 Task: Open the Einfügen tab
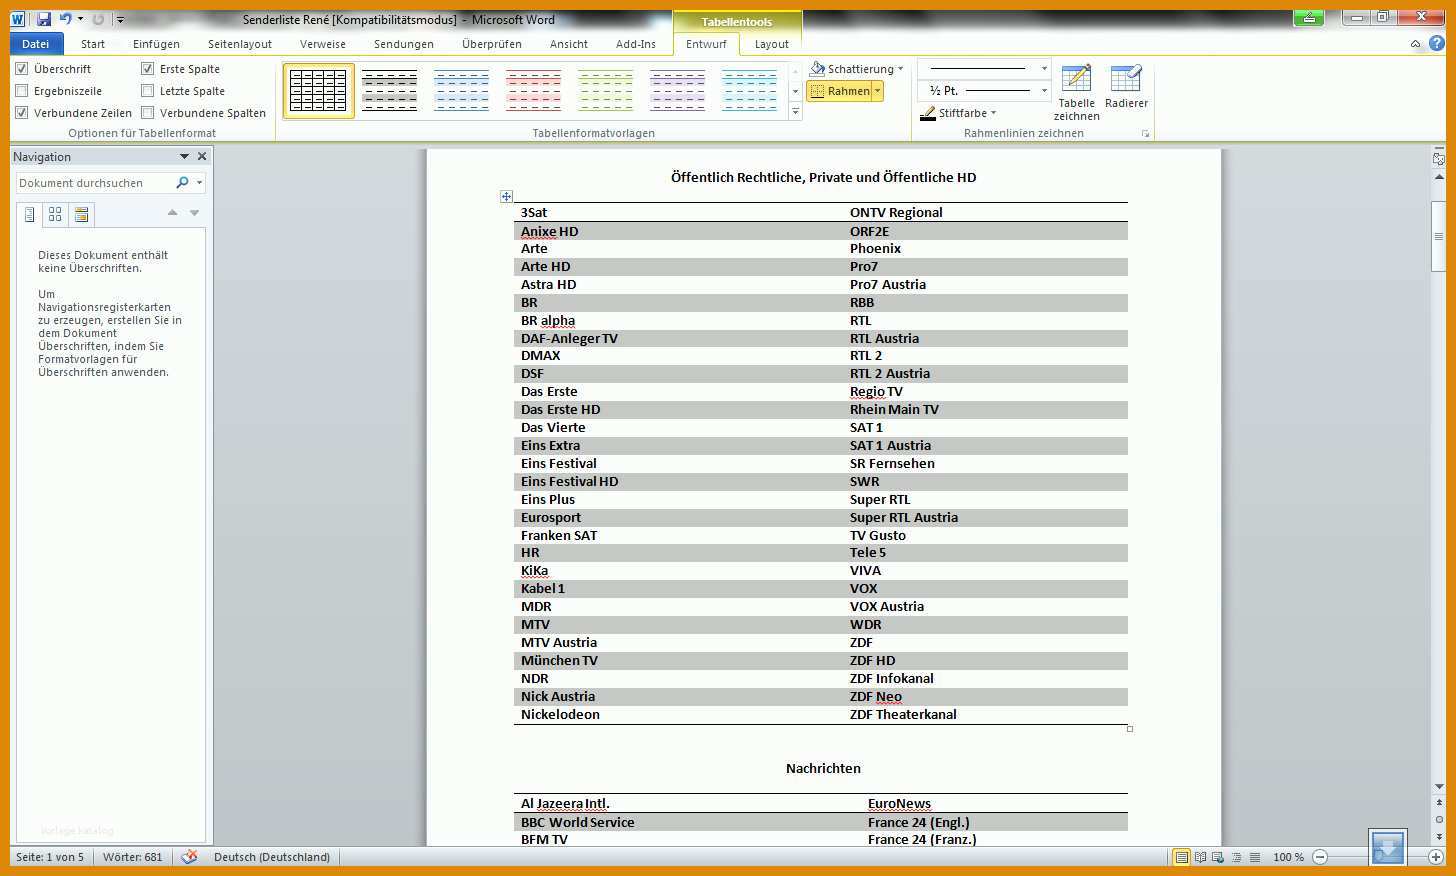pyautogui.click(x=156, y=44)
